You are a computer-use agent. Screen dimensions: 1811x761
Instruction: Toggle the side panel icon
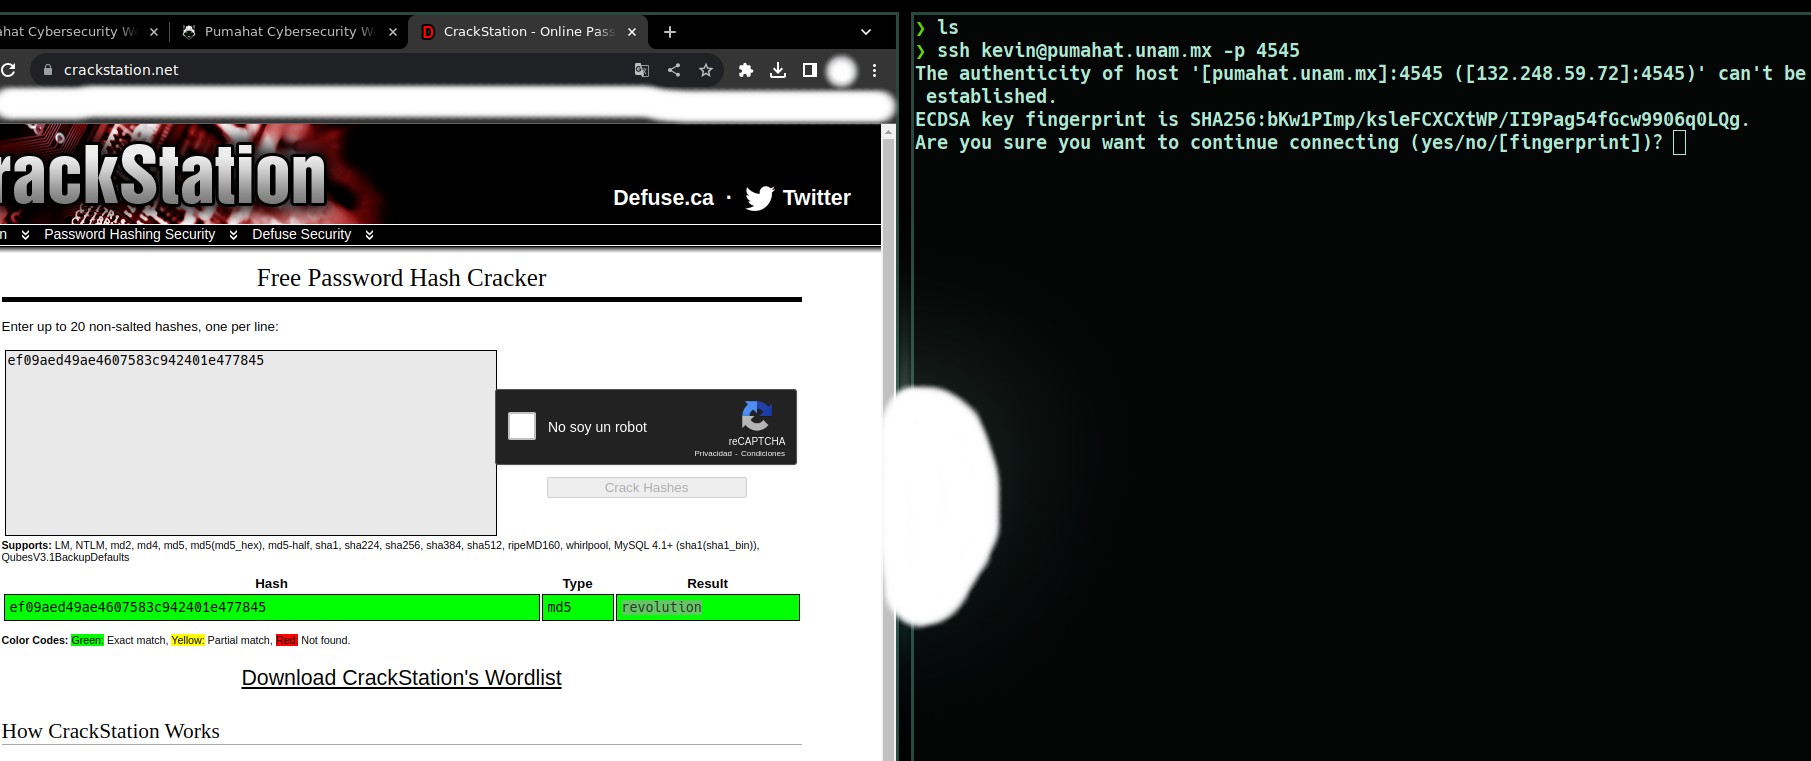[810, 70]
